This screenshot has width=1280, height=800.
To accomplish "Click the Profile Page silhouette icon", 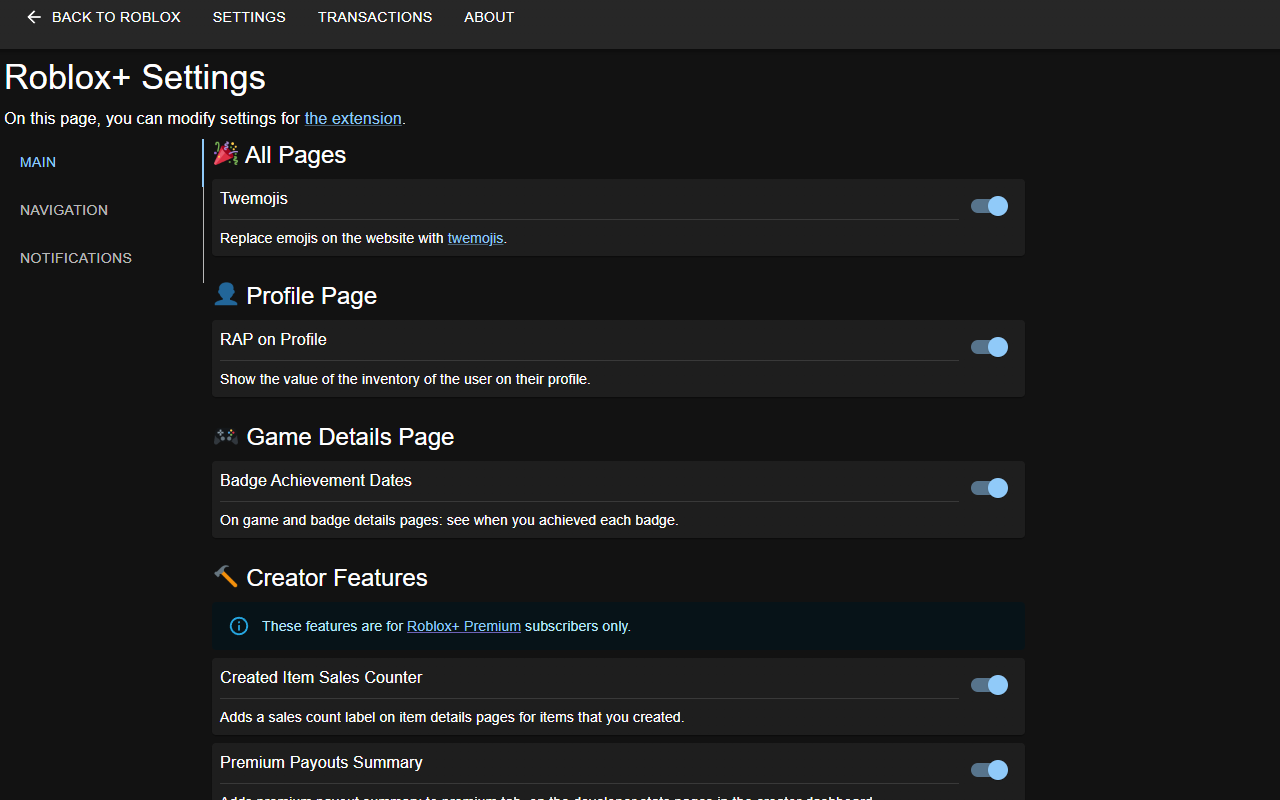I will point(226,294).
